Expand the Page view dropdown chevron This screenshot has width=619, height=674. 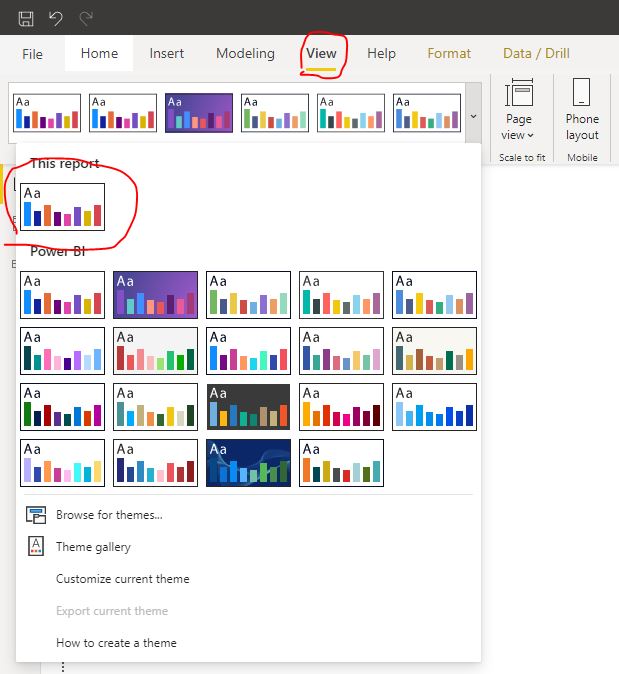(530, 135)
